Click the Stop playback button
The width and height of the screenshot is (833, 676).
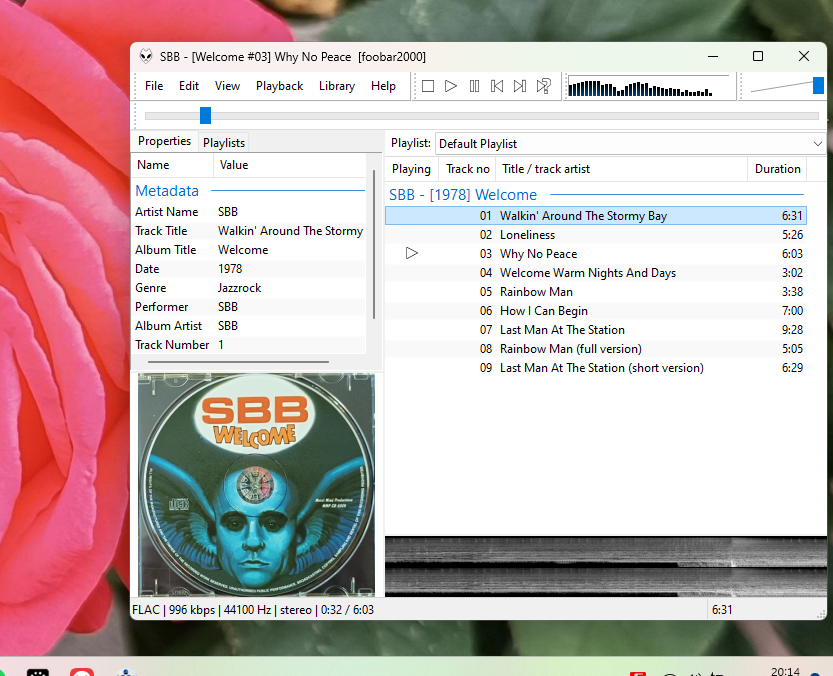point(428,86)
